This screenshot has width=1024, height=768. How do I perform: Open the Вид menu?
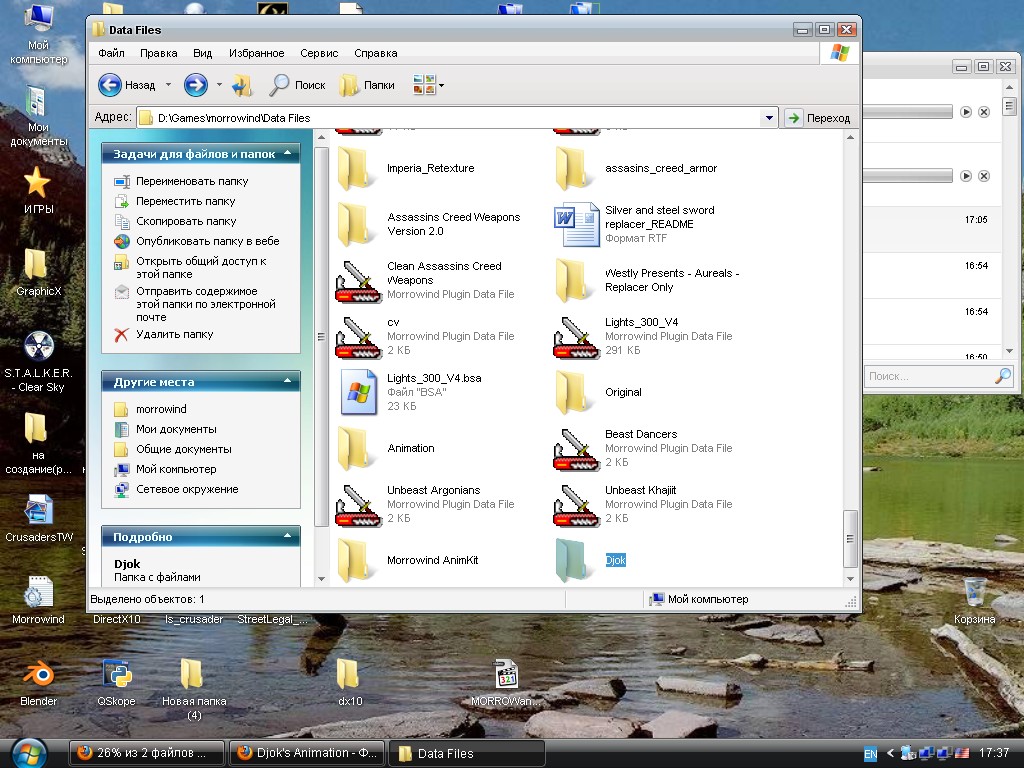tap(202, 53)
